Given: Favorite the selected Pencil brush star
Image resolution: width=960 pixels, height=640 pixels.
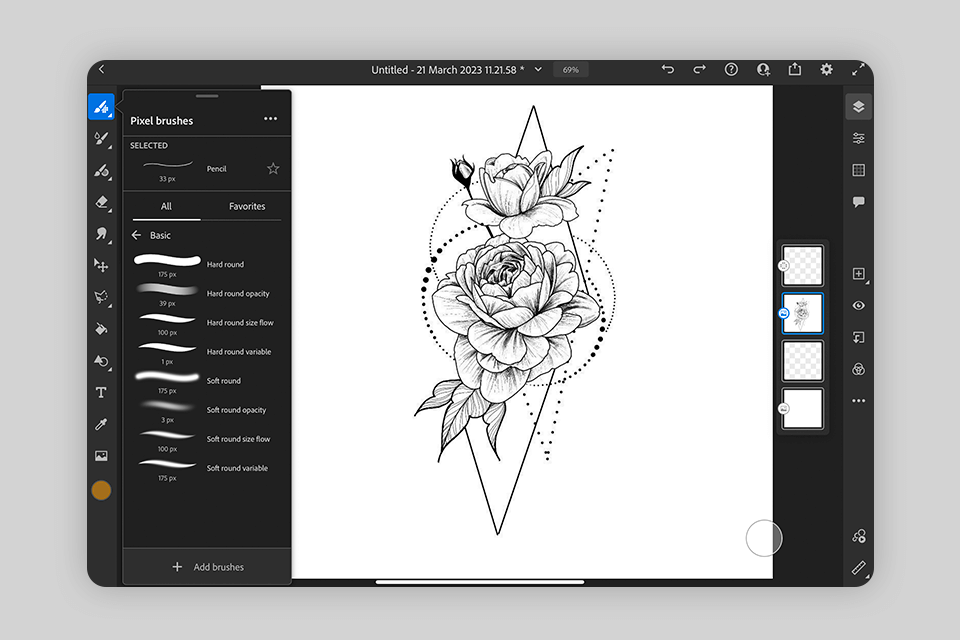Looking at the screenshot, I should pos(273,168).
